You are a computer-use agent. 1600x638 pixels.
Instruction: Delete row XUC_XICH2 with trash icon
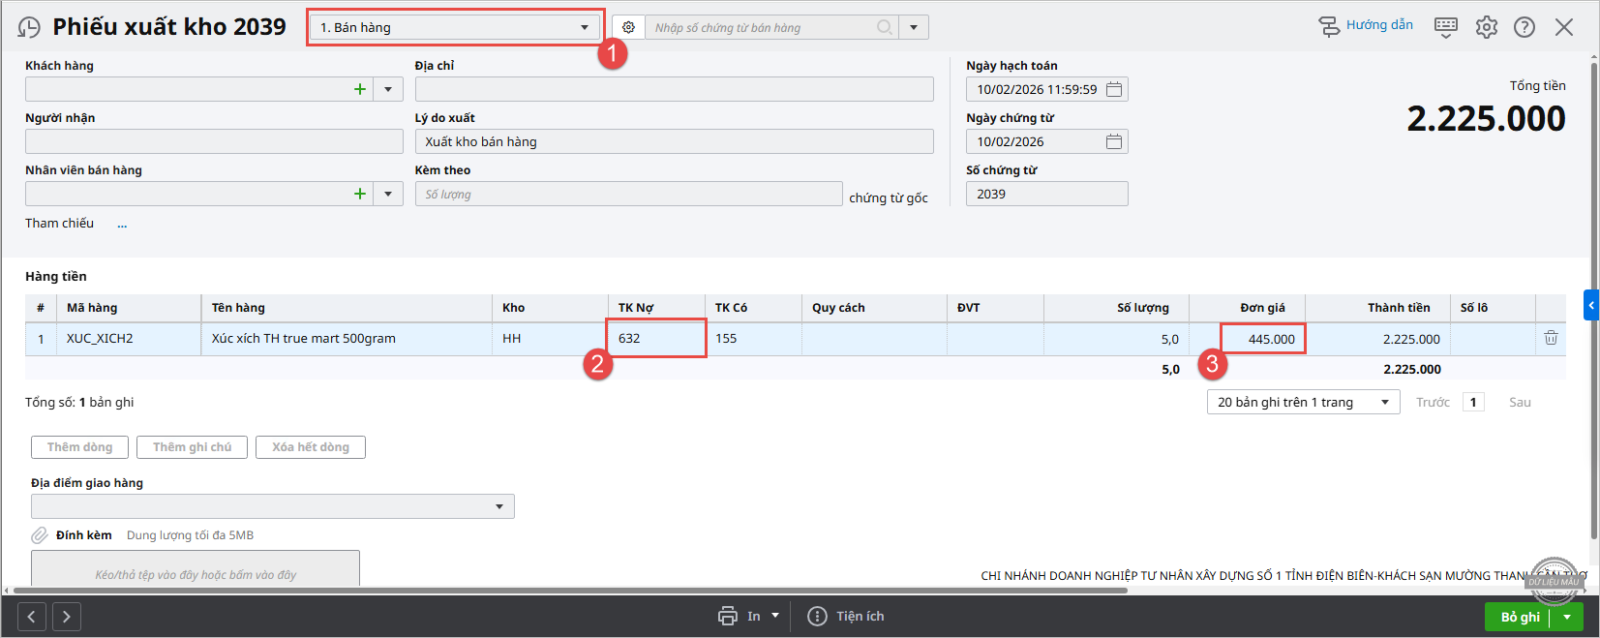point(1550,338)
